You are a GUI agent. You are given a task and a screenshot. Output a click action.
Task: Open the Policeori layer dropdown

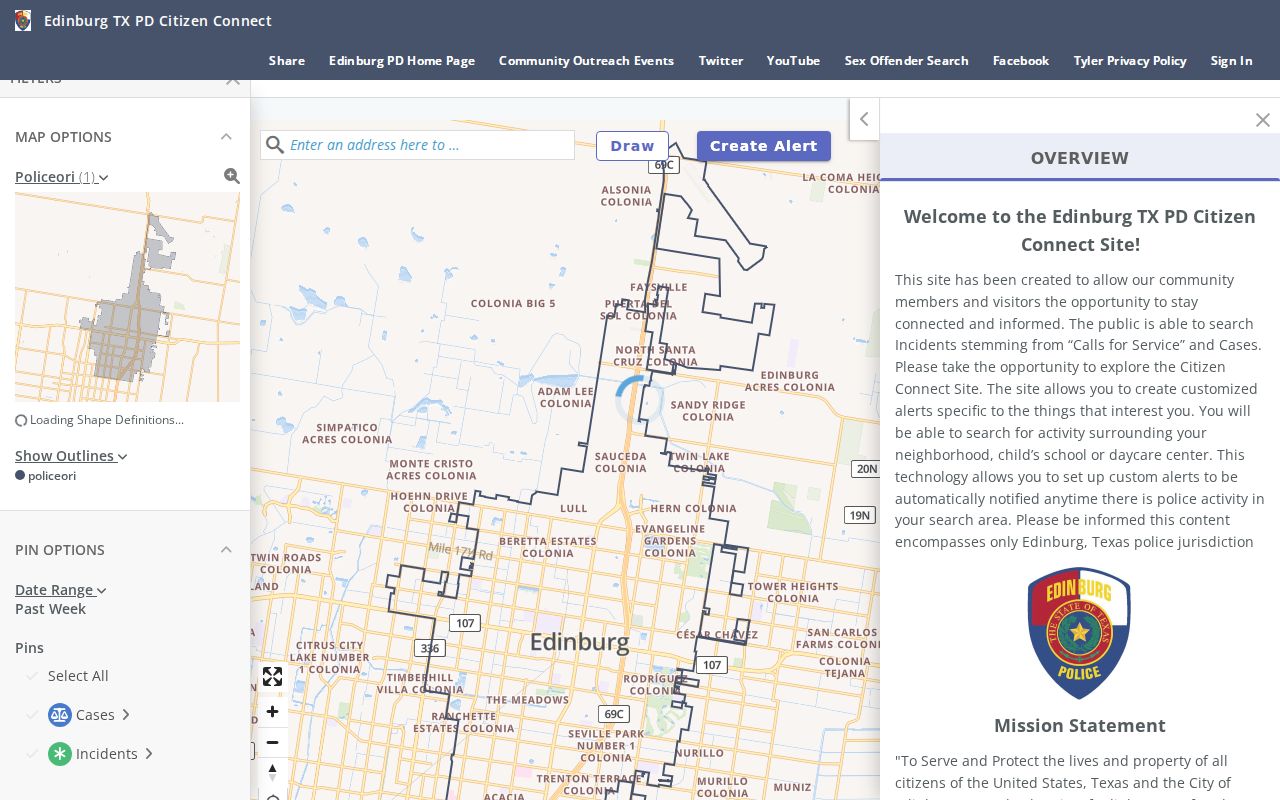pyautogui.click(x=62, y=177)
